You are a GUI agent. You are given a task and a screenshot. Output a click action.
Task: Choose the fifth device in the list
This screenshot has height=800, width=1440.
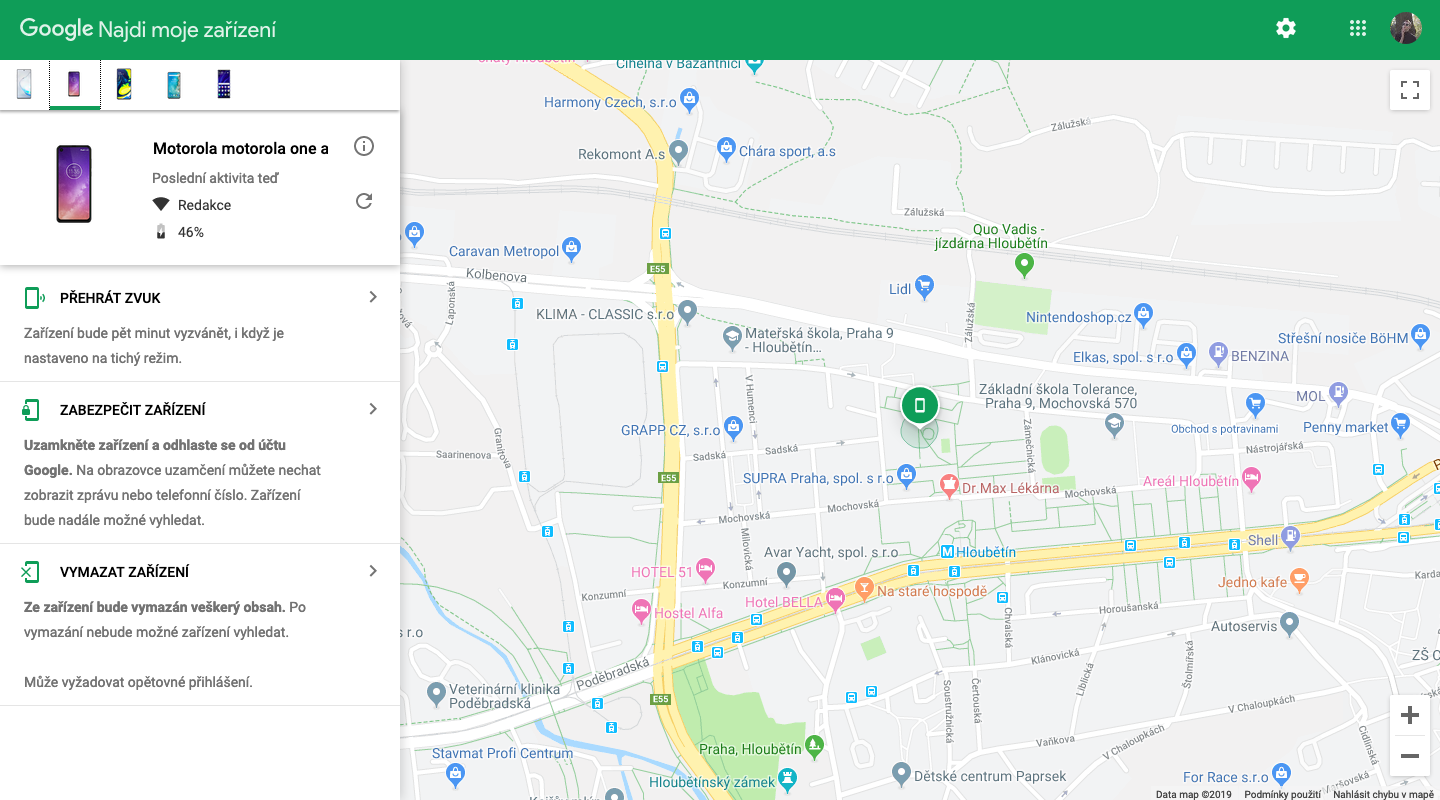tap(224, 85)
